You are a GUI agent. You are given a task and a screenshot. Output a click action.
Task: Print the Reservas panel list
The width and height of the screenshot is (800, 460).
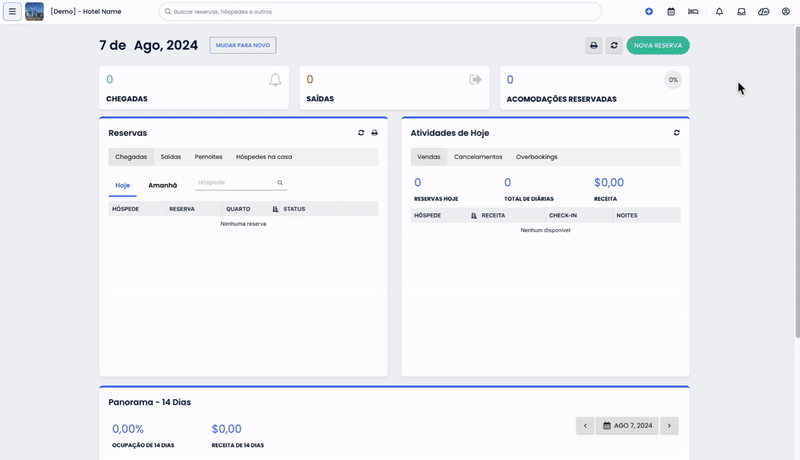point(375,133)
